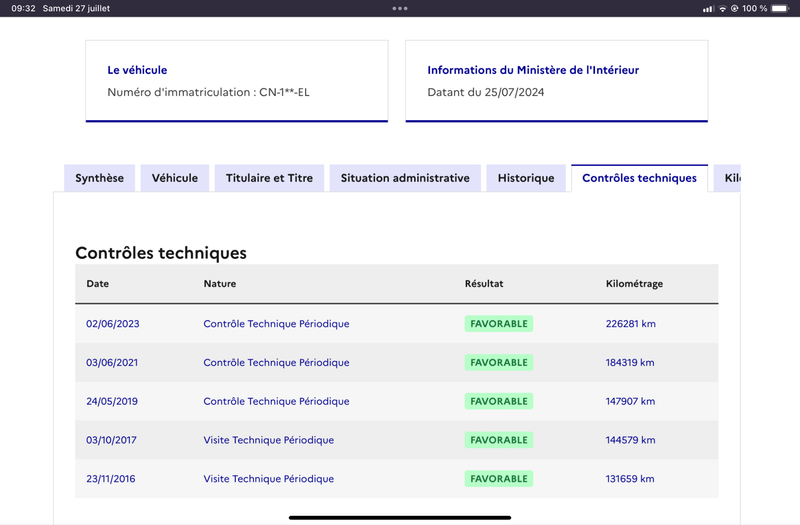Click the Le véhicule card heading
Viewport: 800px width, 525px height.
[x=137, y=70]
